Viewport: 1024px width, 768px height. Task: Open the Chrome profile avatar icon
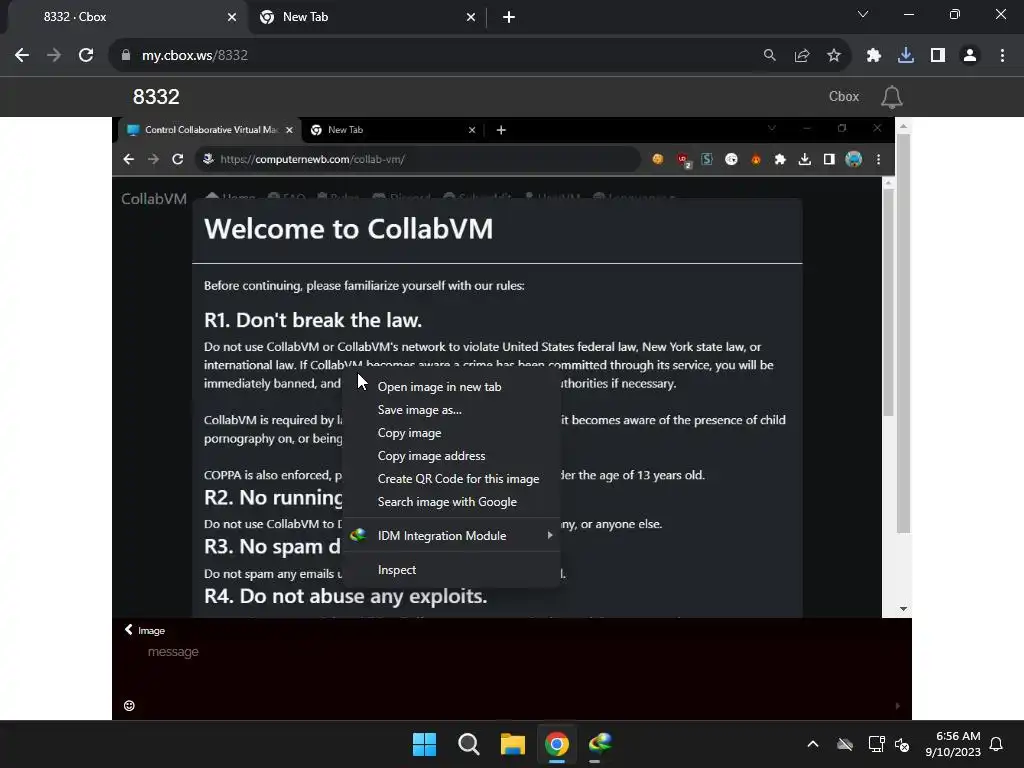(x=970, y=56)
